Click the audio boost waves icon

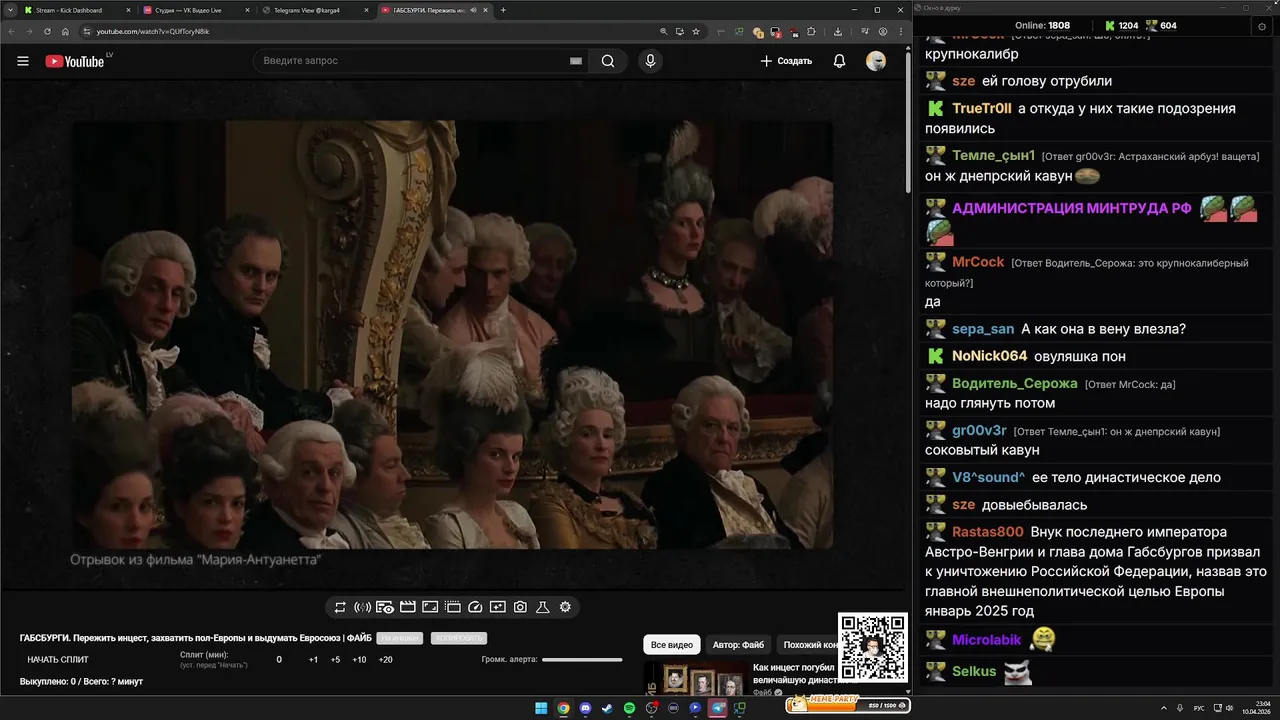click(363, 607)
